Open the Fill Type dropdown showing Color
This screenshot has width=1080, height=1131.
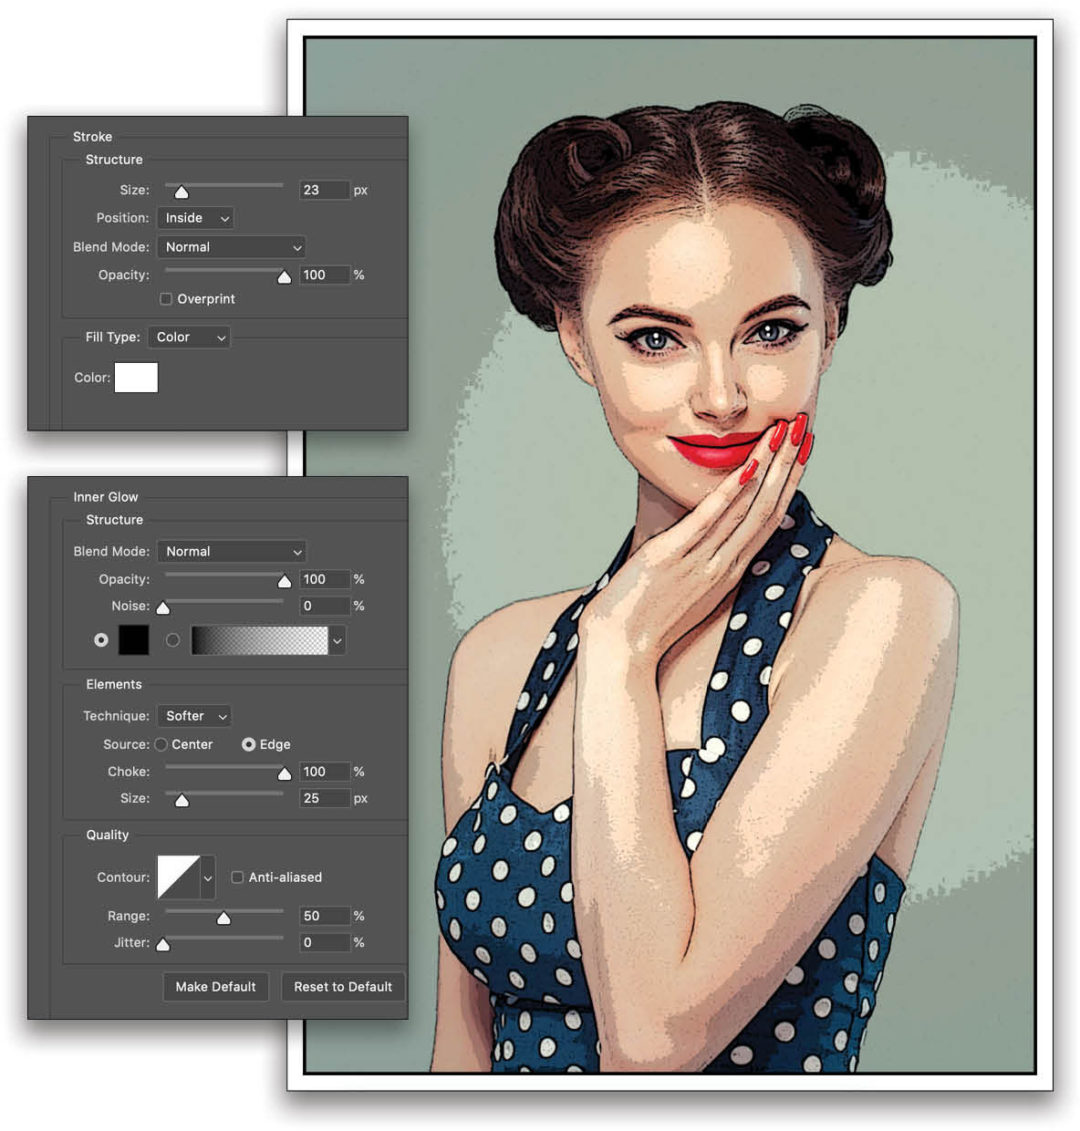click(188, 337)
